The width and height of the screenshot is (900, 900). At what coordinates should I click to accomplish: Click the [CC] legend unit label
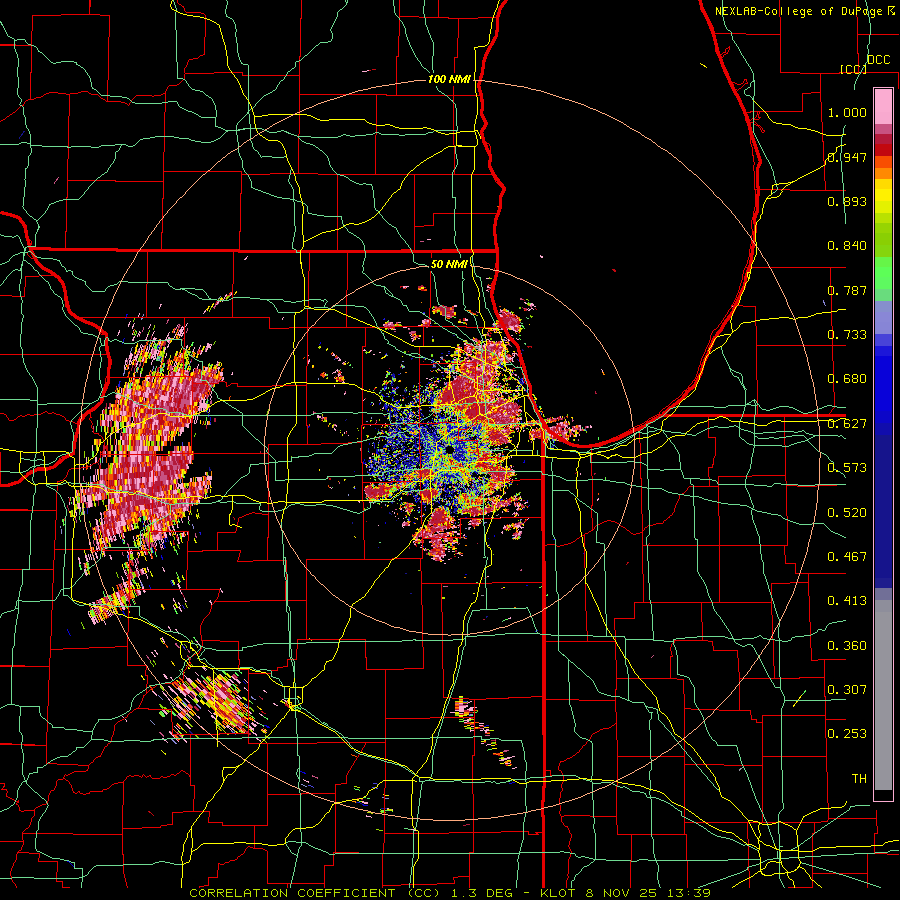(x=853, y=69)
